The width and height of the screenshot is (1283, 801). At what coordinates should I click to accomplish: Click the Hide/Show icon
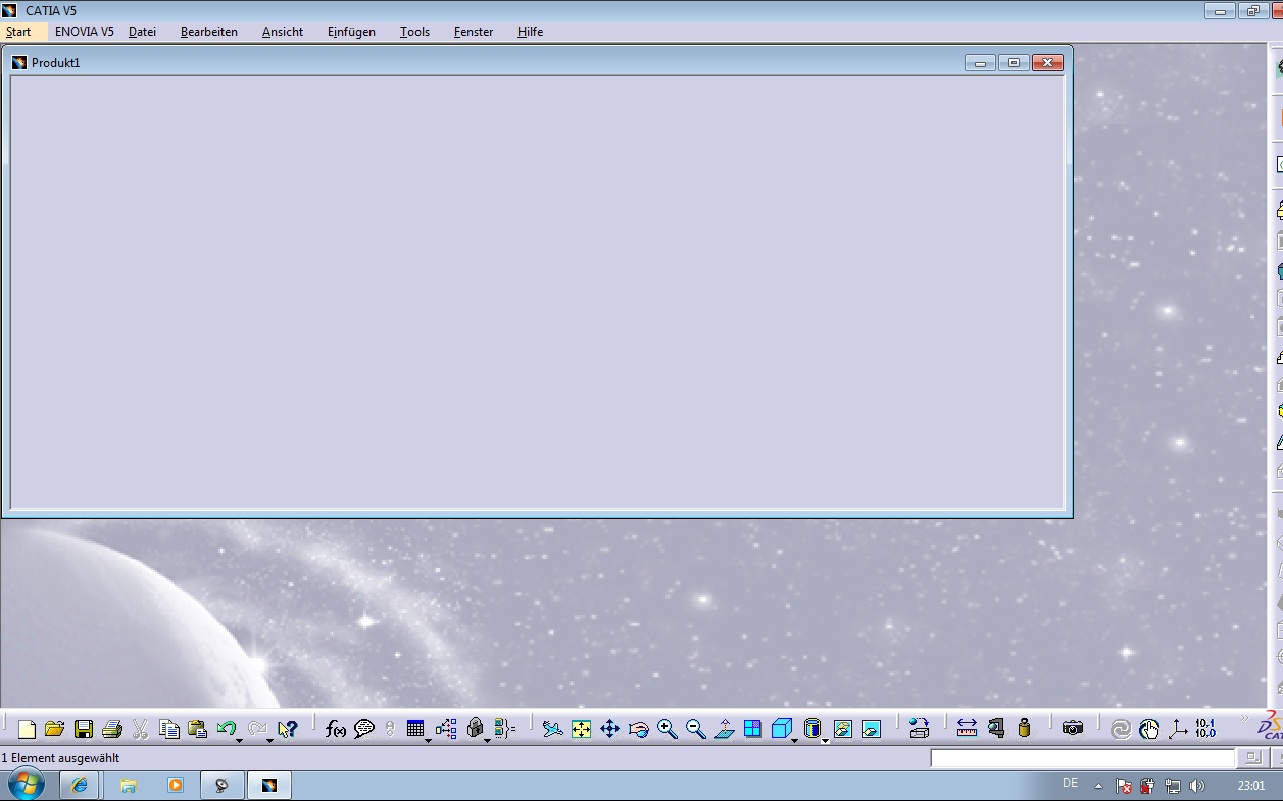[x=843, y=729]
